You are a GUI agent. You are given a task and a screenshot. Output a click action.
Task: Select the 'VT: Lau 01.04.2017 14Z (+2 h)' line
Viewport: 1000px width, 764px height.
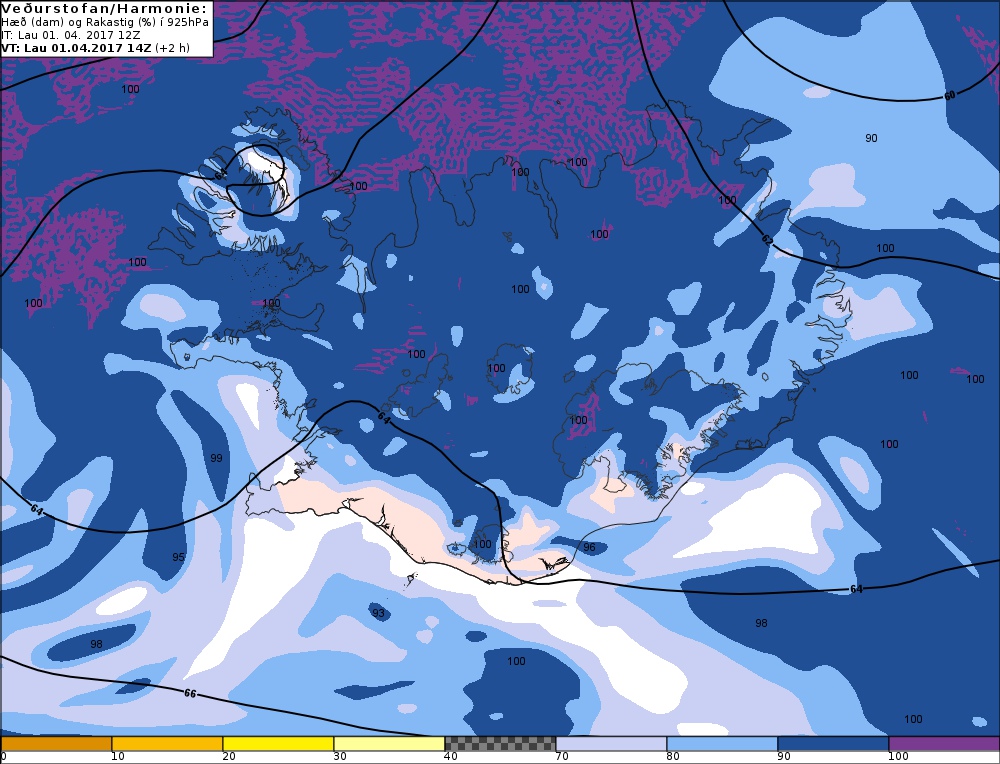(96, 48)
